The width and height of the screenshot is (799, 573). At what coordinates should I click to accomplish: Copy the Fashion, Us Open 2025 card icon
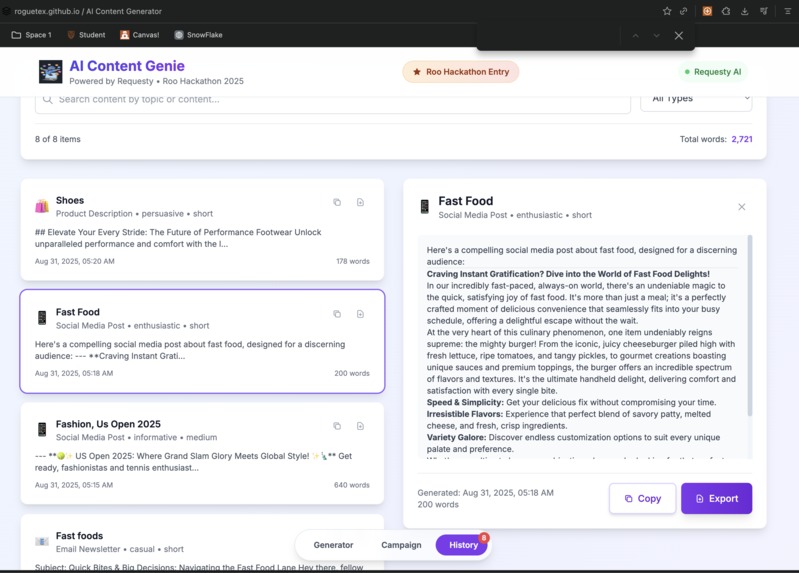(x=337, y=426)
